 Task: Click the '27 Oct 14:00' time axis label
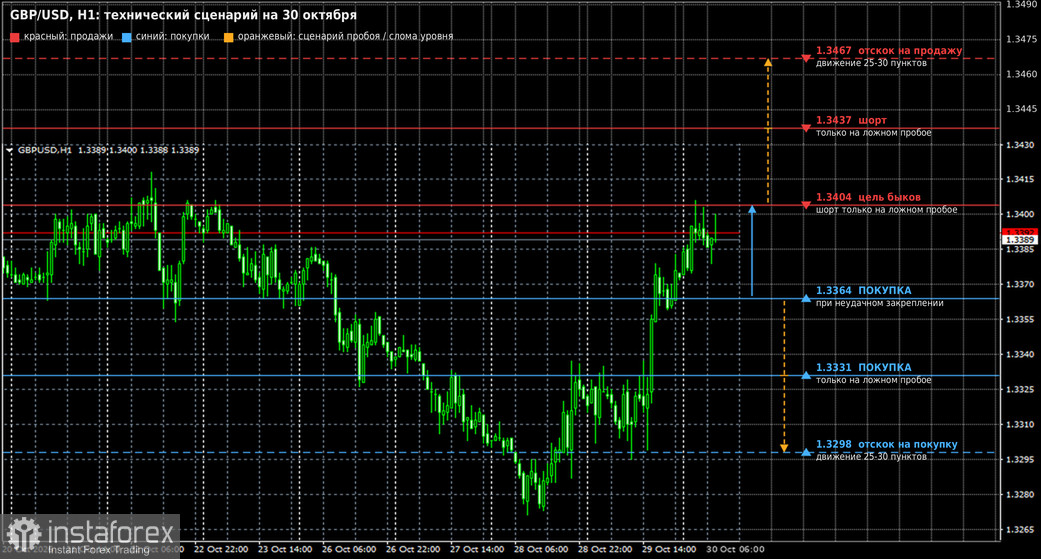click(477, 550)
